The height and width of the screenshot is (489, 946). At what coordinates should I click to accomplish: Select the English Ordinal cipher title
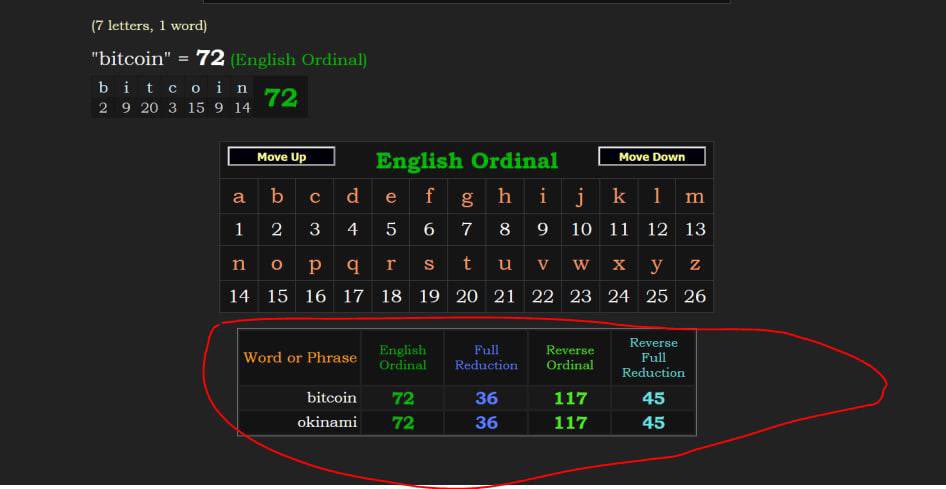(x=466, y=161)
